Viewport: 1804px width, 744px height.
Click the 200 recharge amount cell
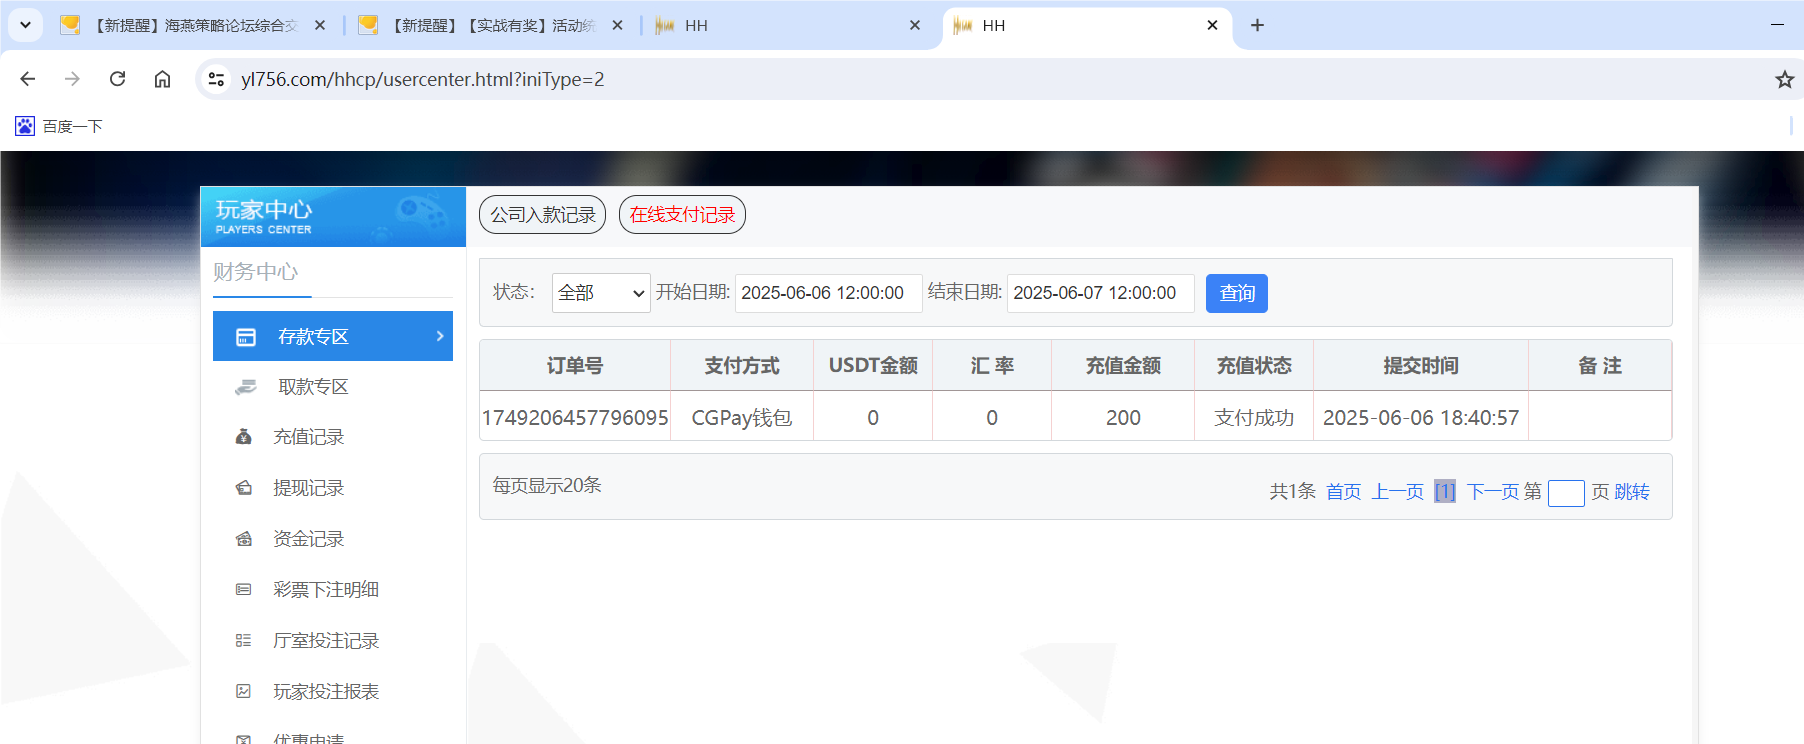(1123, 418)
